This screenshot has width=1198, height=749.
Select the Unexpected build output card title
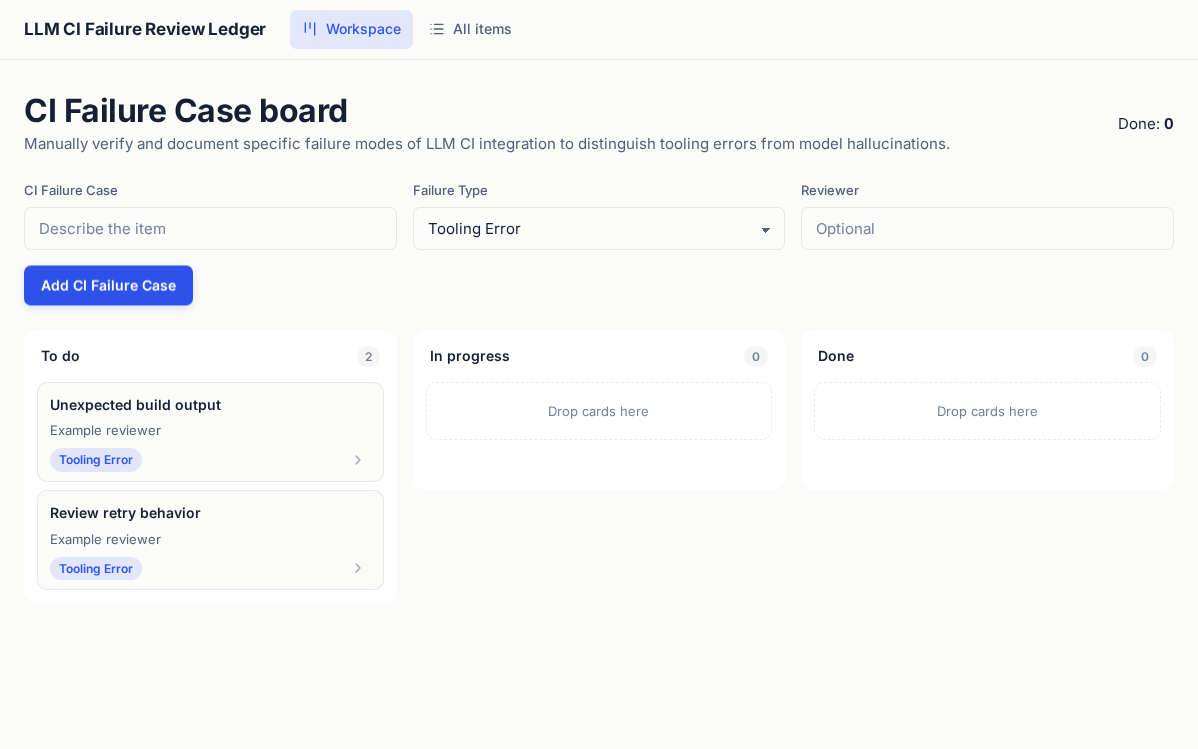pos(135,405)
